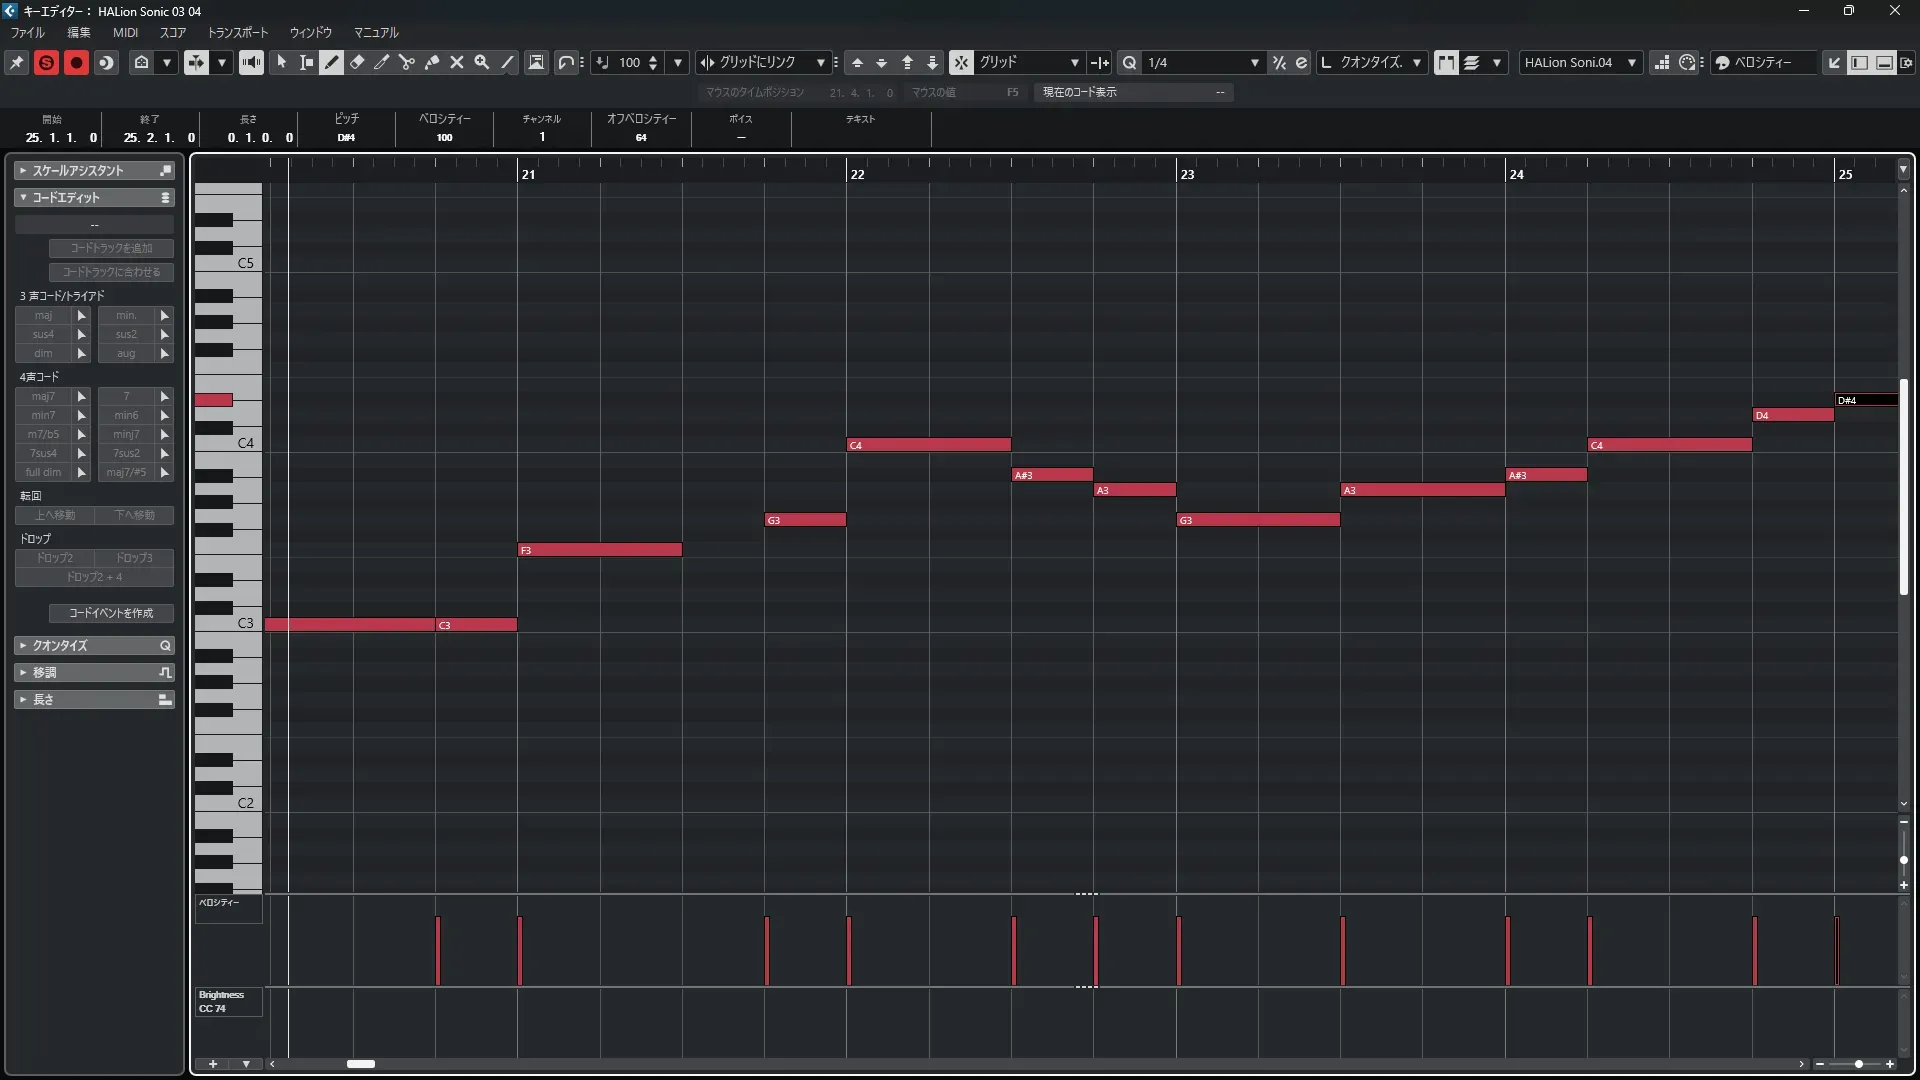Open the トランスポート menu
The width and height of the screenshot is (1920, 1080).
coord(238,32)
